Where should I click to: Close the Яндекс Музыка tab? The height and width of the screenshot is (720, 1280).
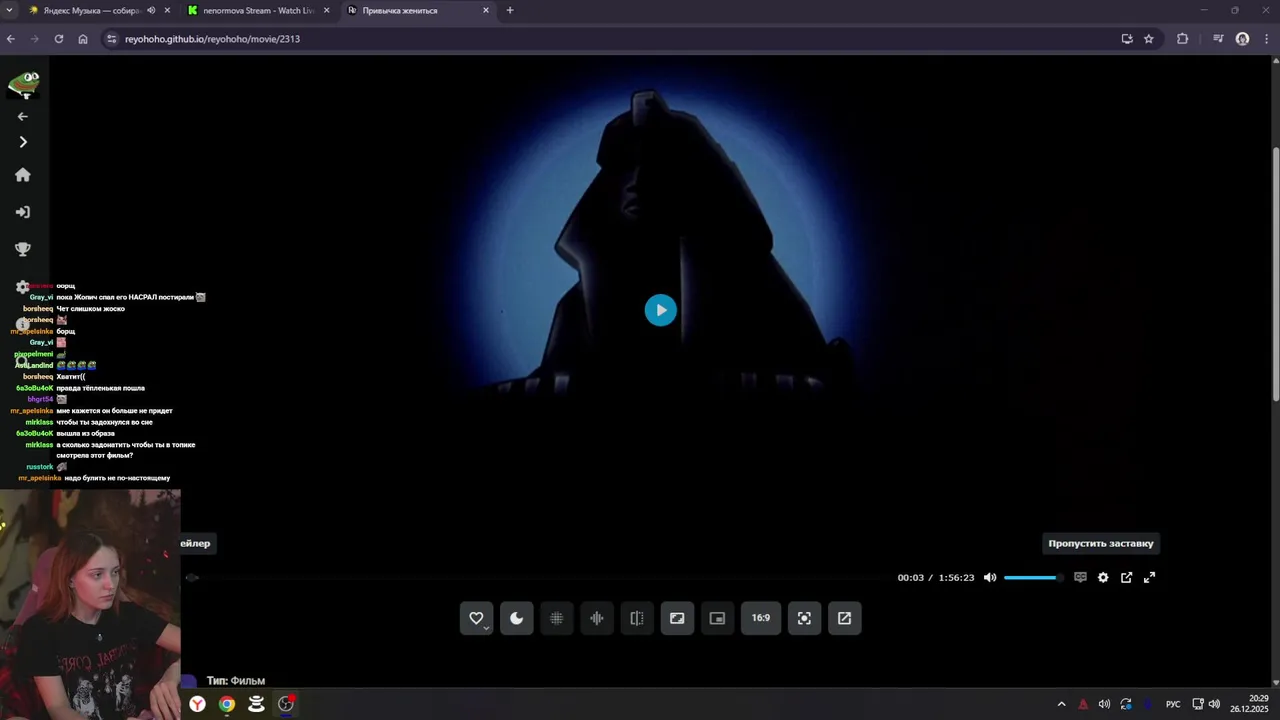pos(167,10)
